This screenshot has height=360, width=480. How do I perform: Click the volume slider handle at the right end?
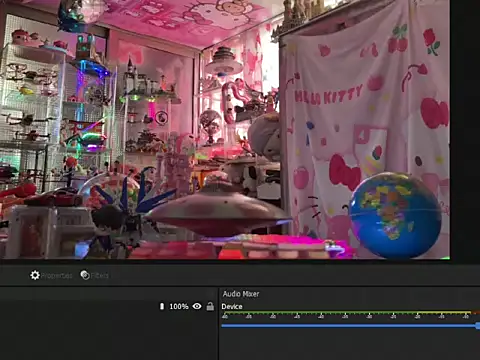pos(478,326)
